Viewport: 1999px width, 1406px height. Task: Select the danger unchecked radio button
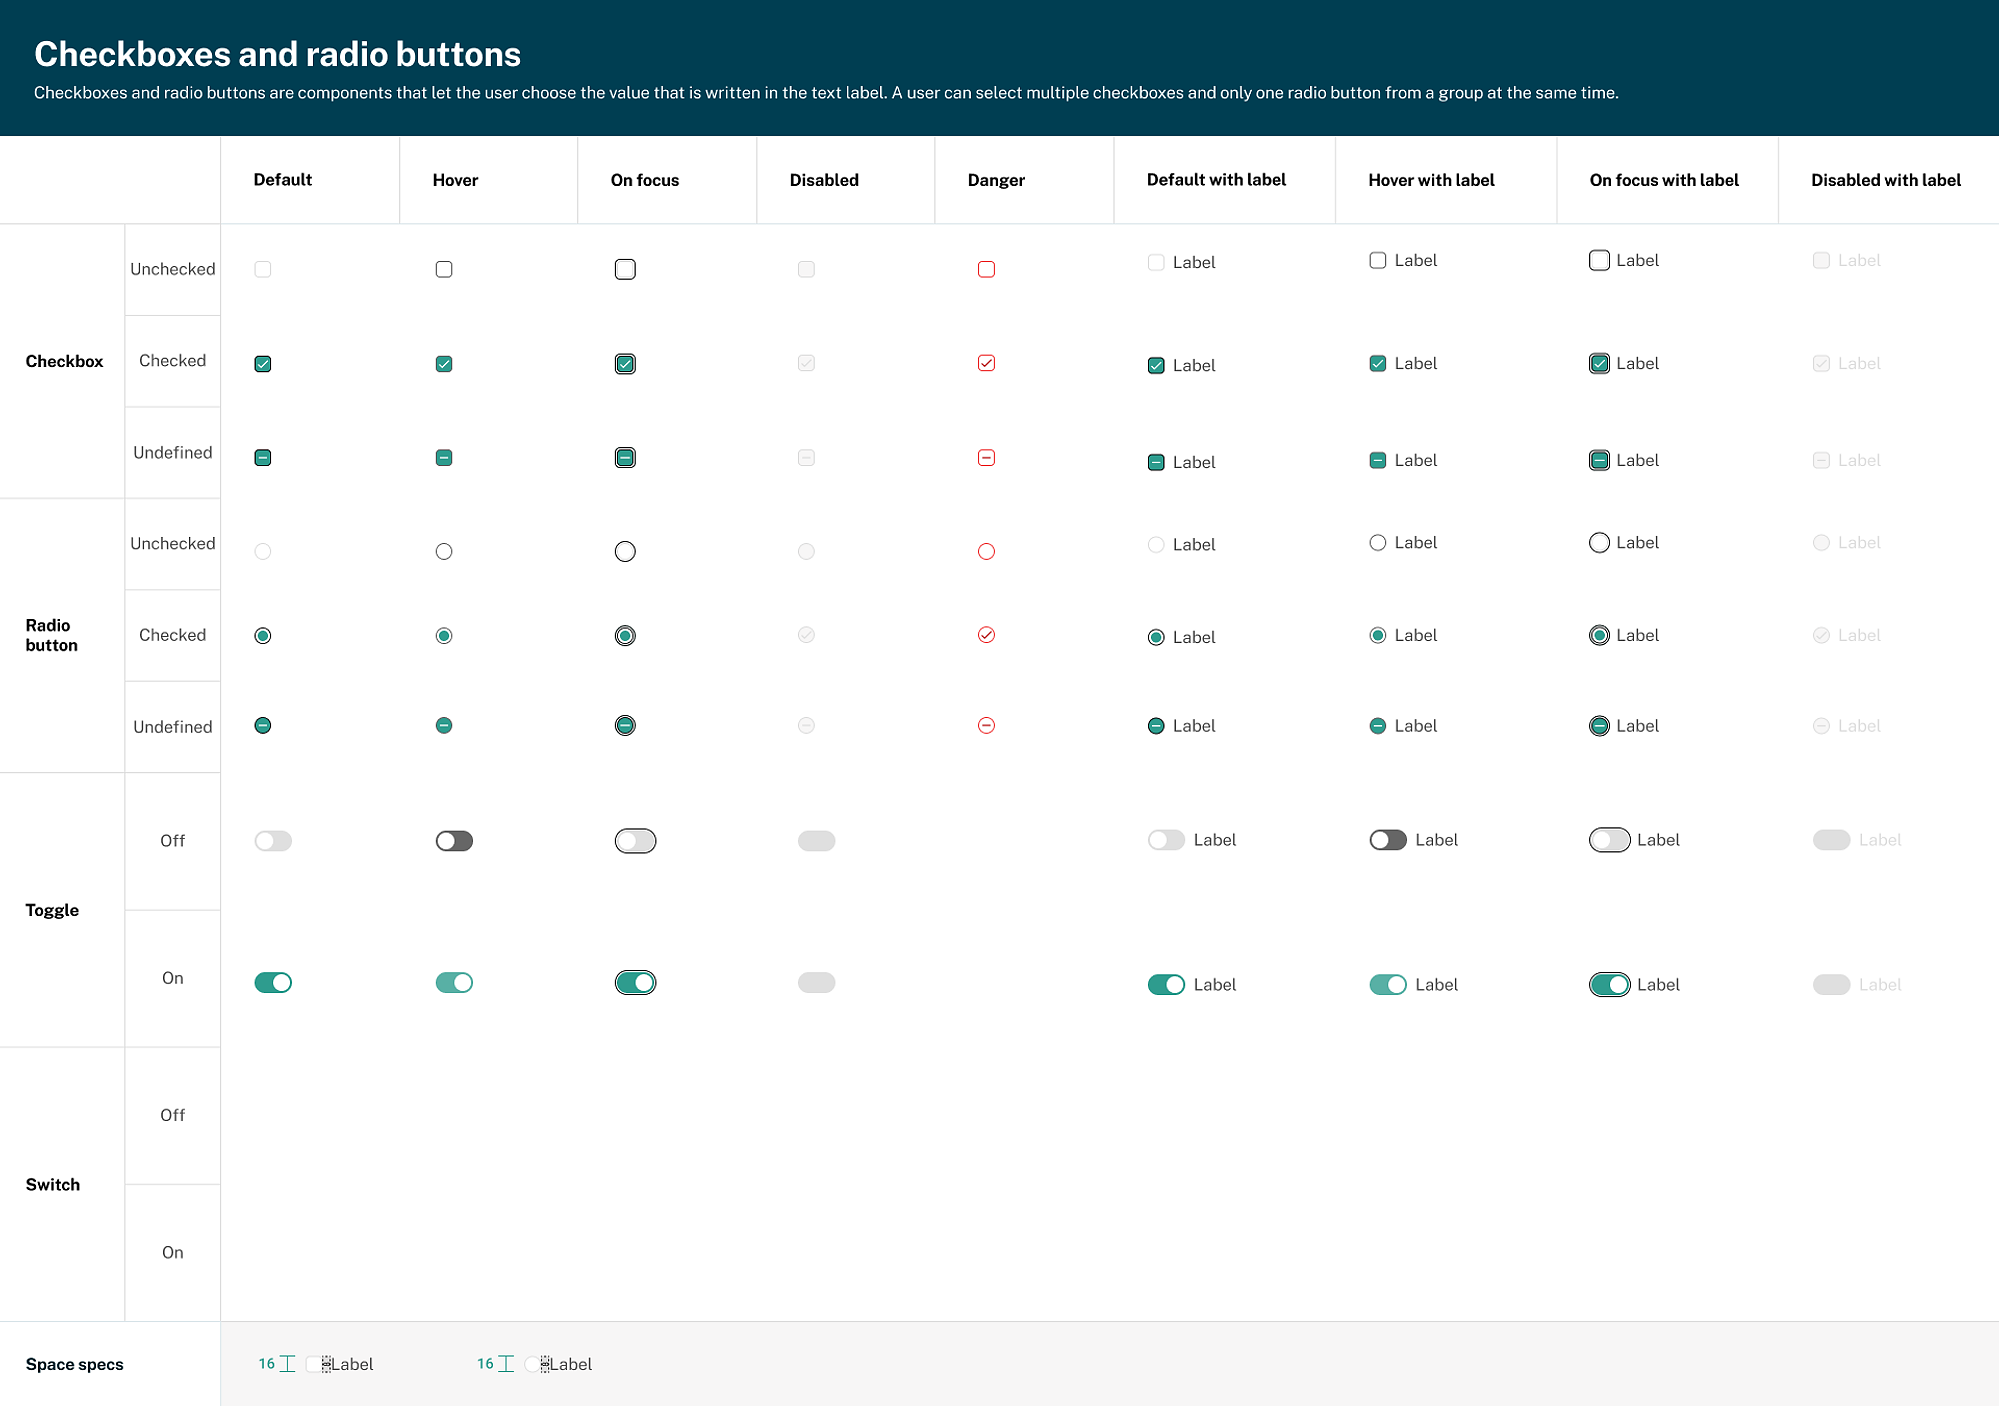986,551
